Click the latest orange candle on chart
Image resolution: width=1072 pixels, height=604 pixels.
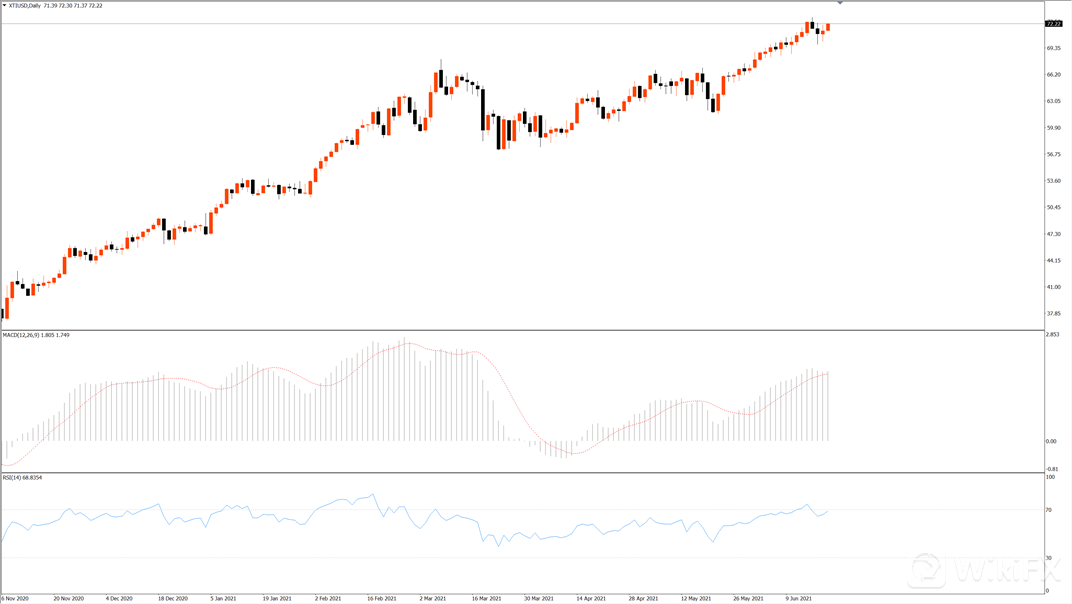click(x=828, y=27)
